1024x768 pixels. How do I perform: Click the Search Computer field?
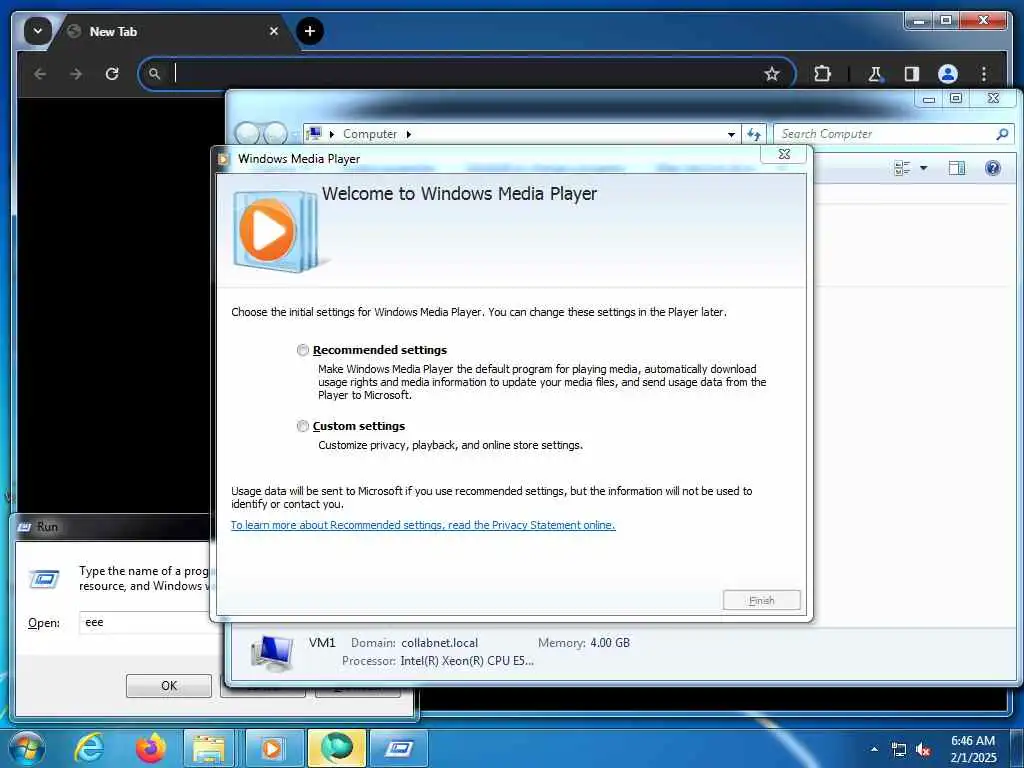pyautogui.click(x=885, y=134)
